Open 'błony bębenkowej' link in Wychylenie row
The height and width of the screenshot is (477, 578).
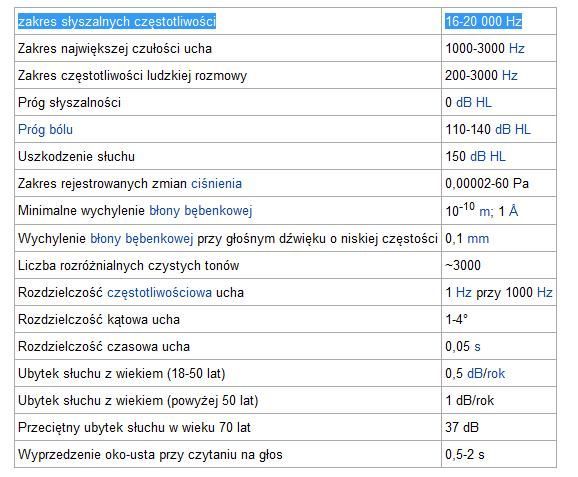click(x=142, y=238)
